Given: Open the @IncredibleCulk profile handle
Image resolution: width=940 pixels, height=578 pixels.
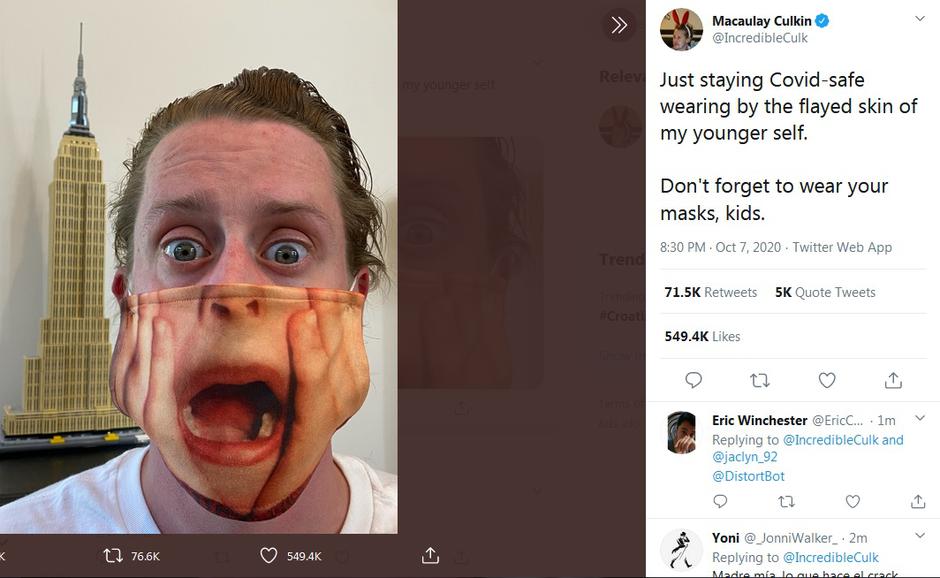Looking at the screenshot, I should tap(760, 38).
